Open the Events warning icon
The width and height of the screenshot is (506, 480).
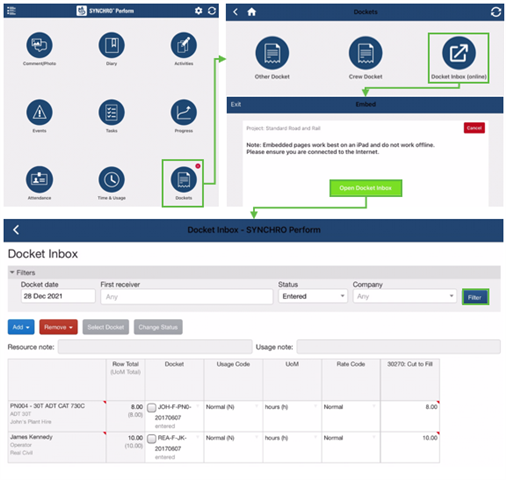[x=39, y=112]
